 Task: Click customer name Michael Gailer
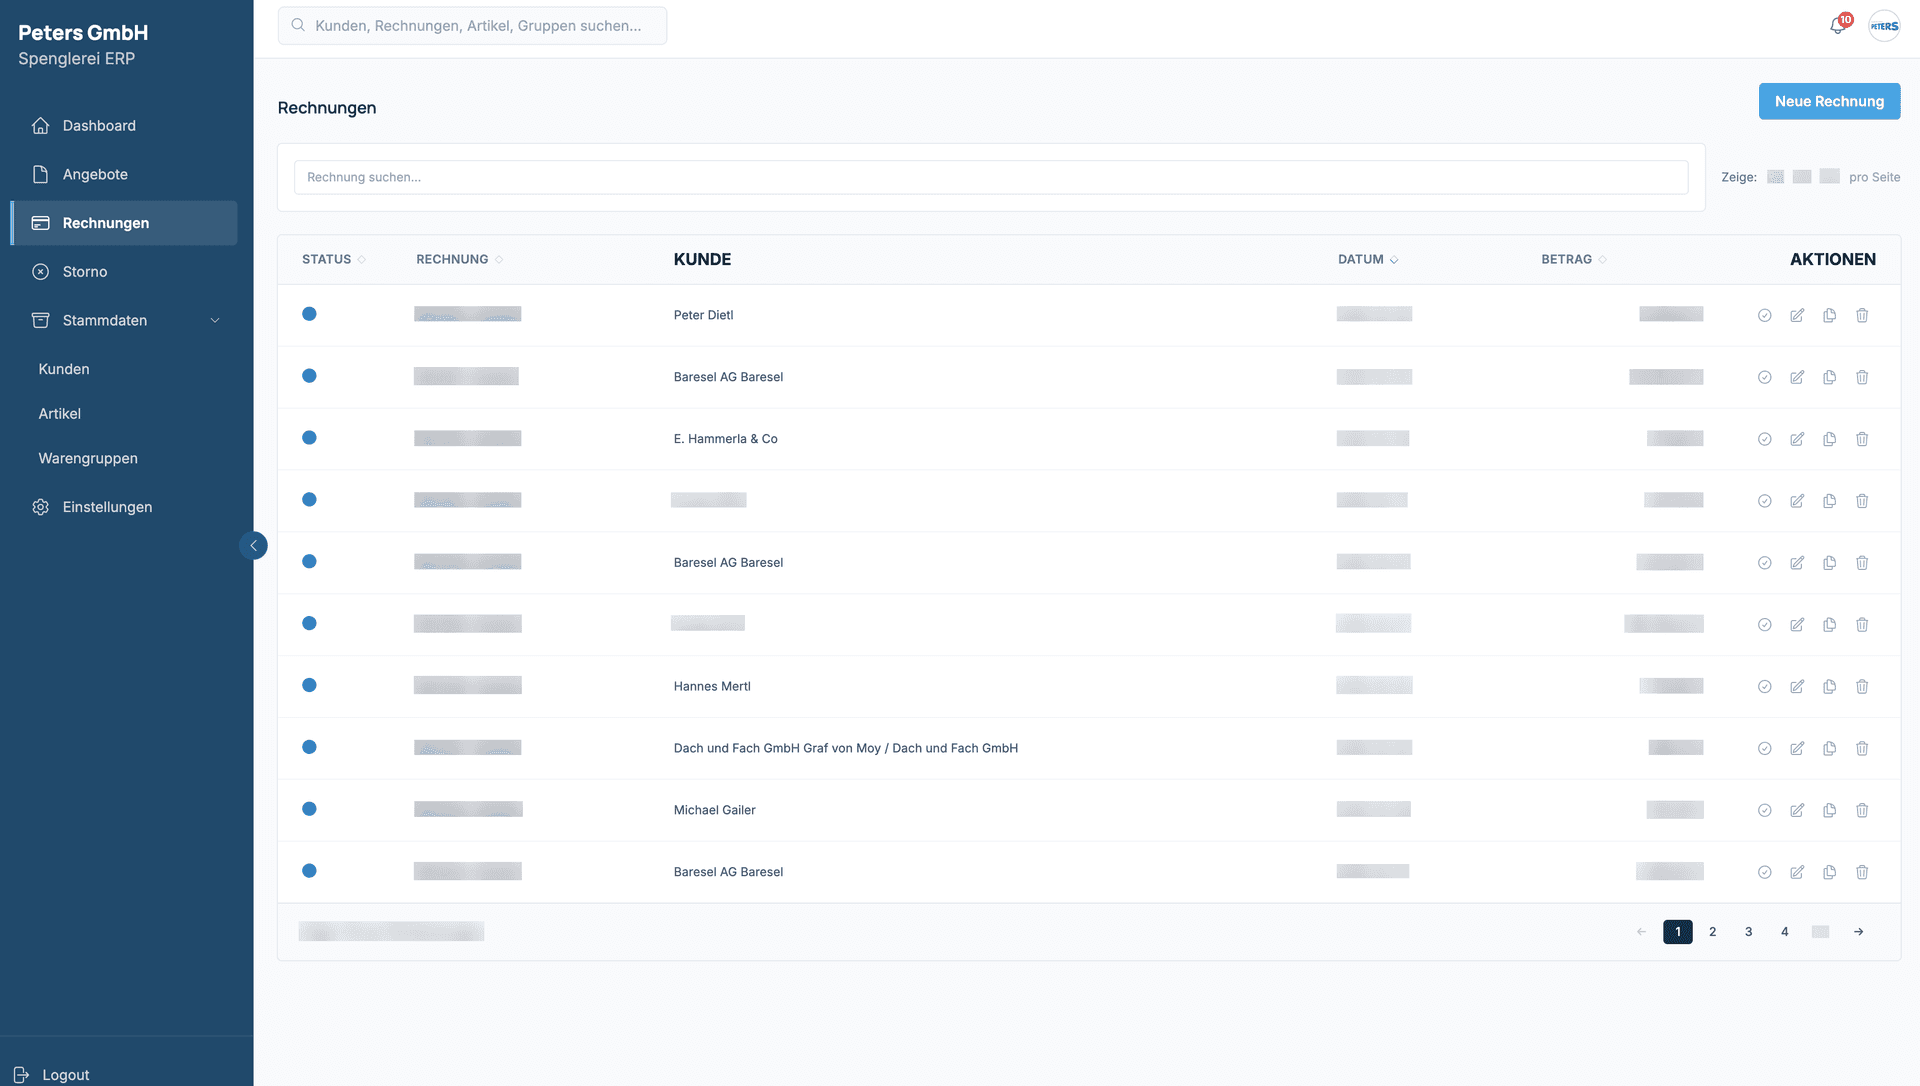[714, 811]
